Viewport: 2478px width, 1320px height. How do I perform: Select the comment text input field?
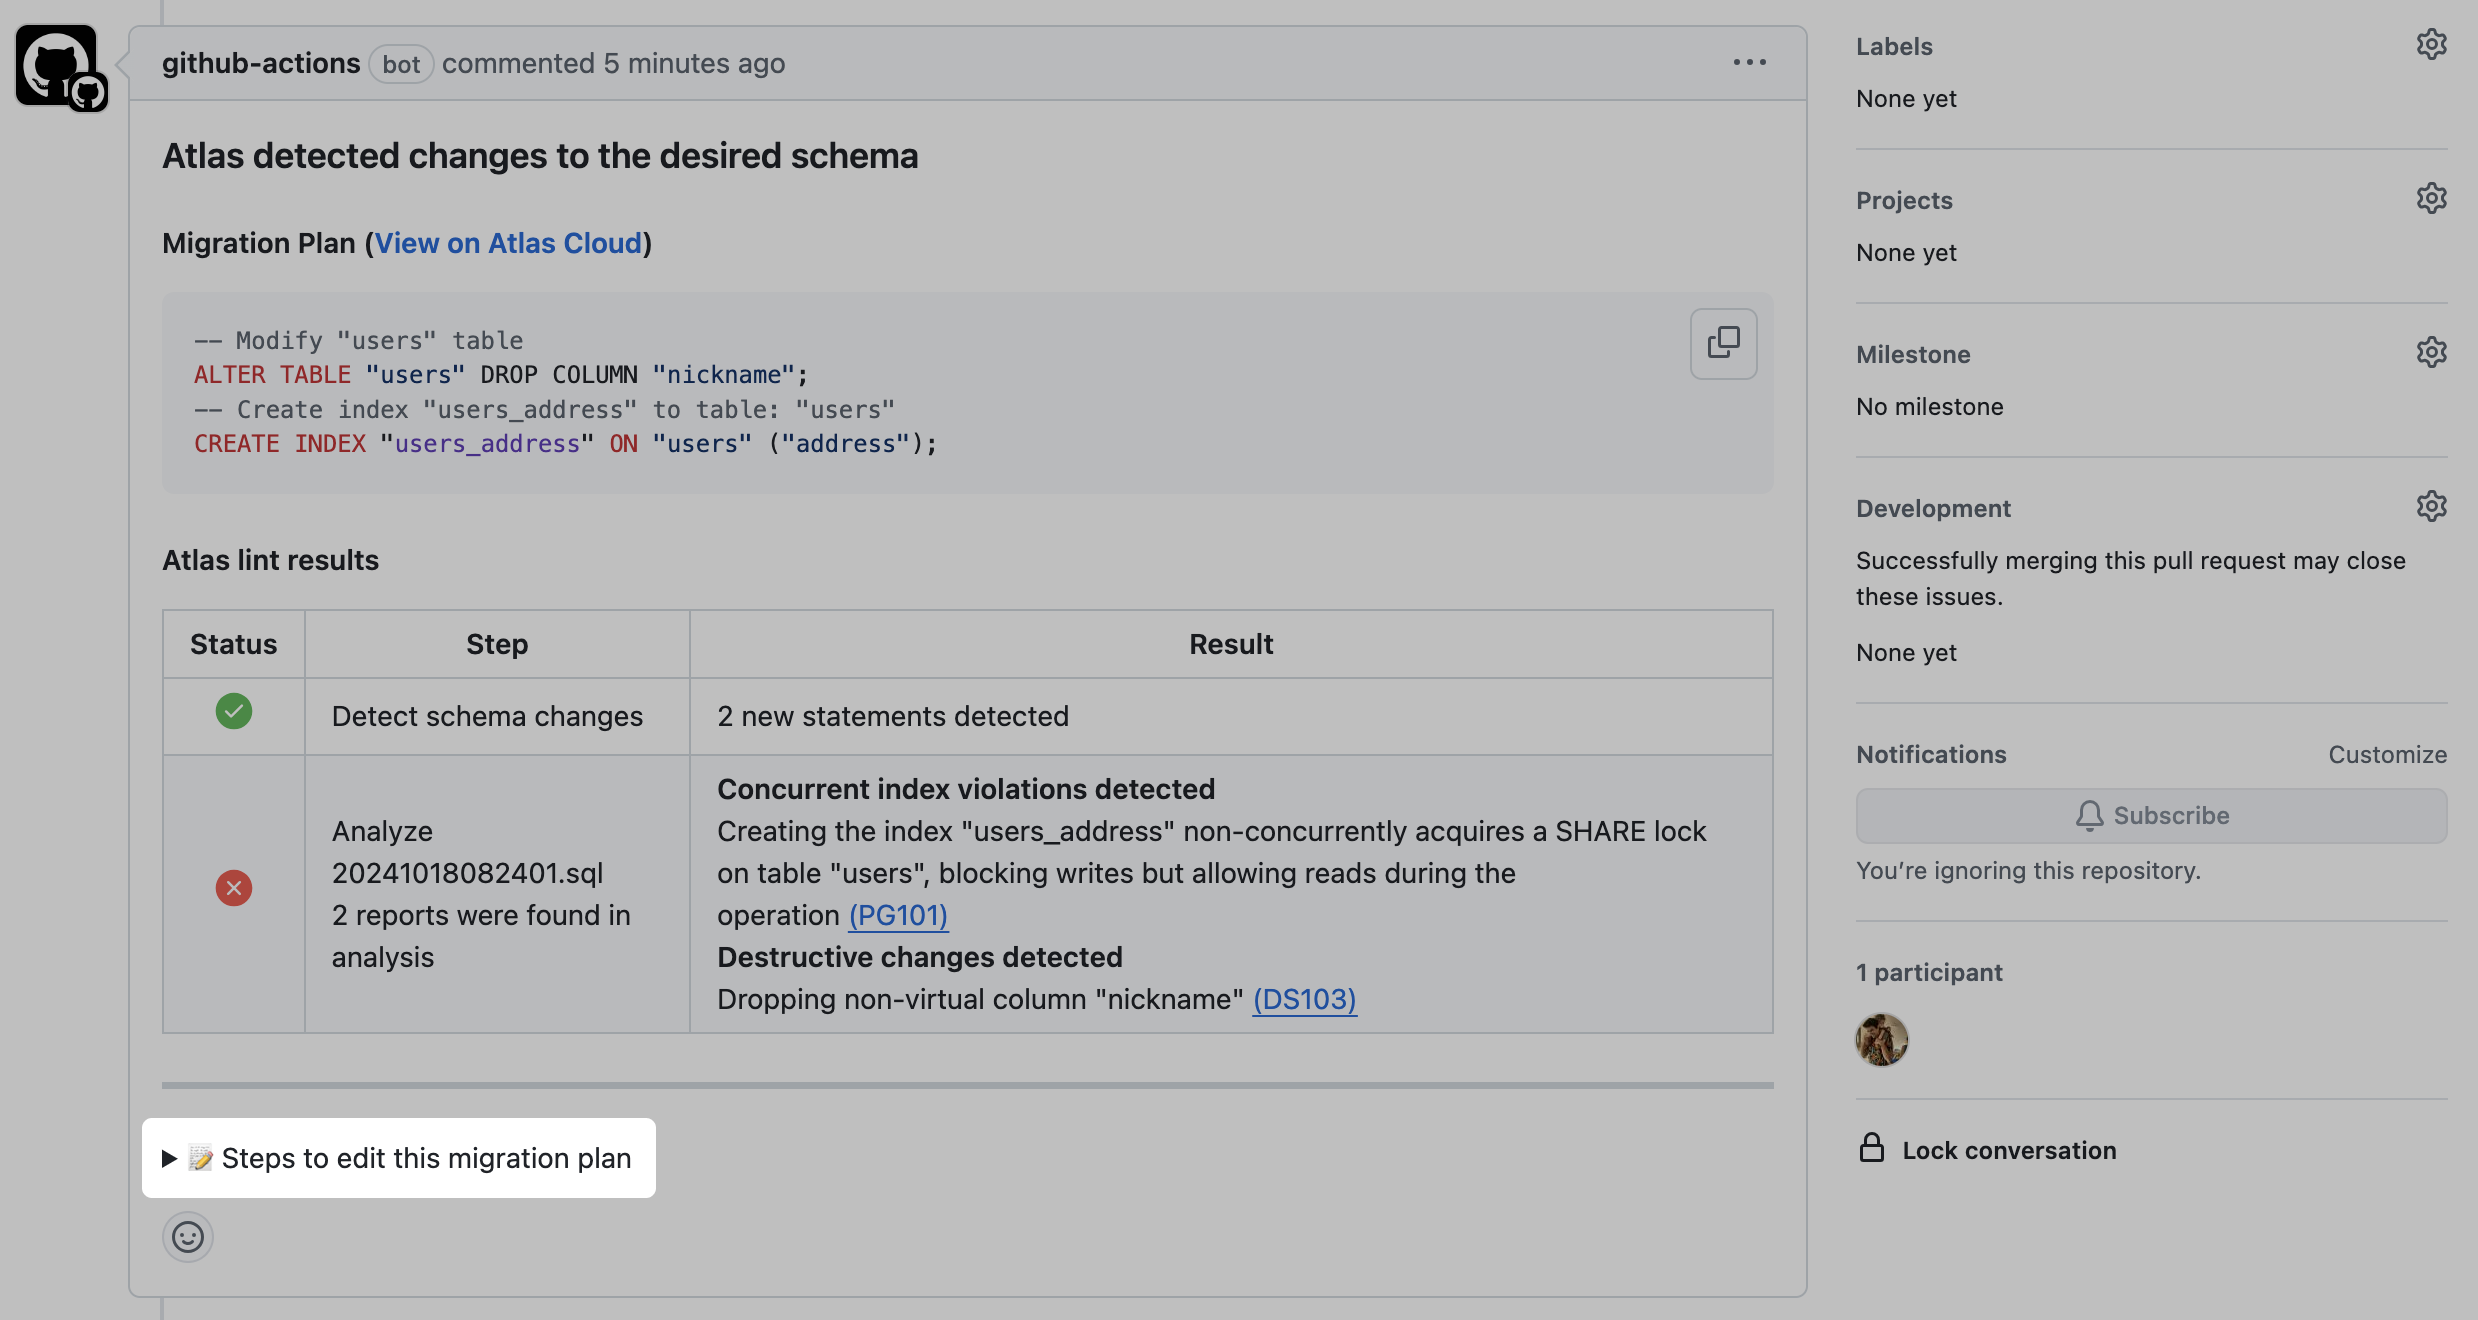tap(188, 1235)
